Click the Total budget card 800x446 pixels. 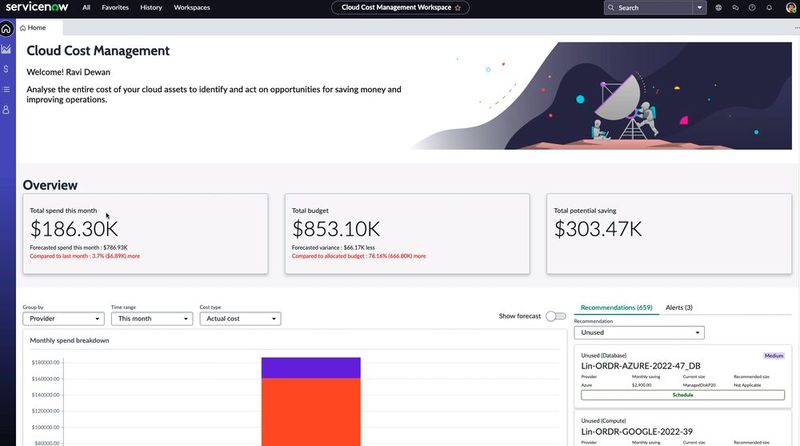tap(407, 234)
